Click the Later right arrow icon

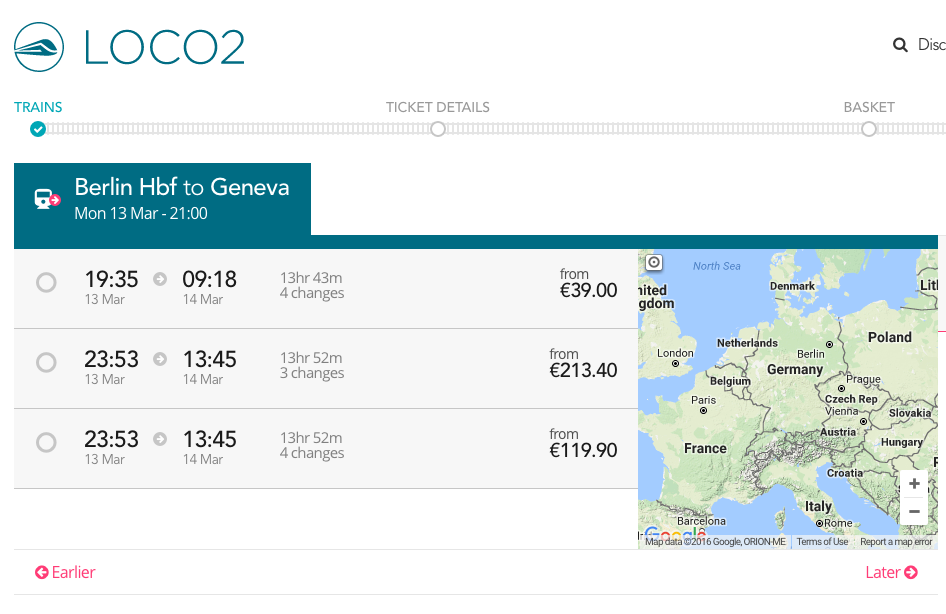pyautogui.click(x=911, y=573)
